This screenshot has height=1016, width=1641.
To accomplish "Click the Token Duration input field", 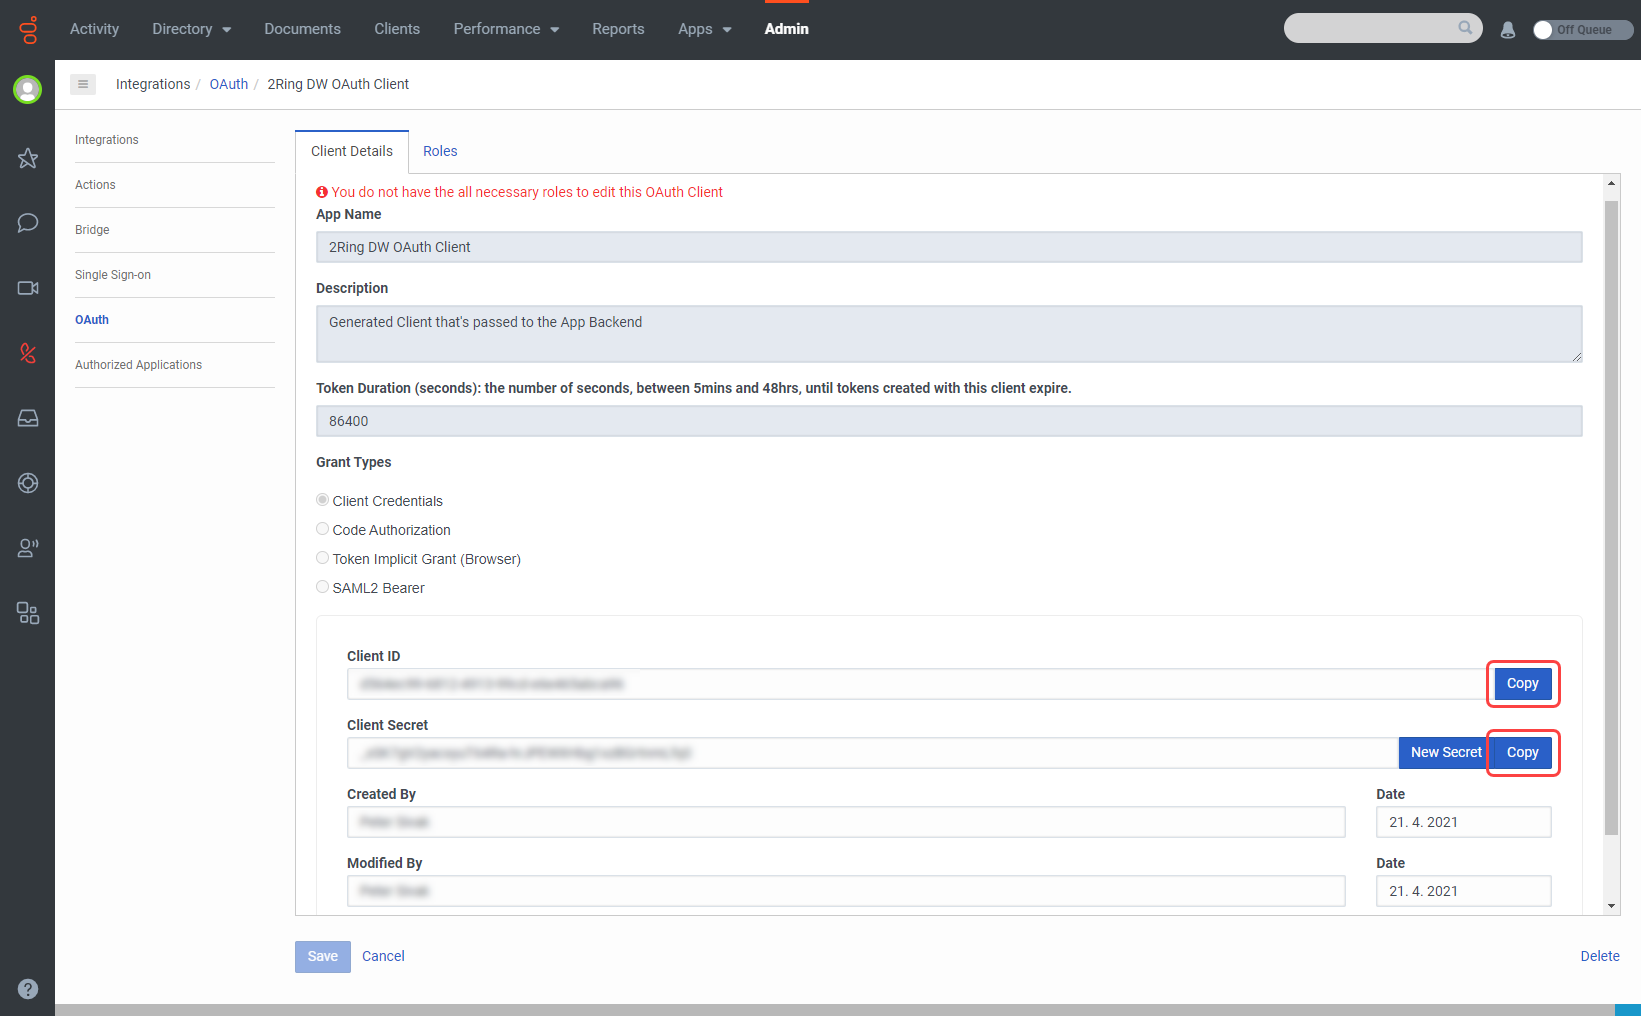I will tap(948, 421).
